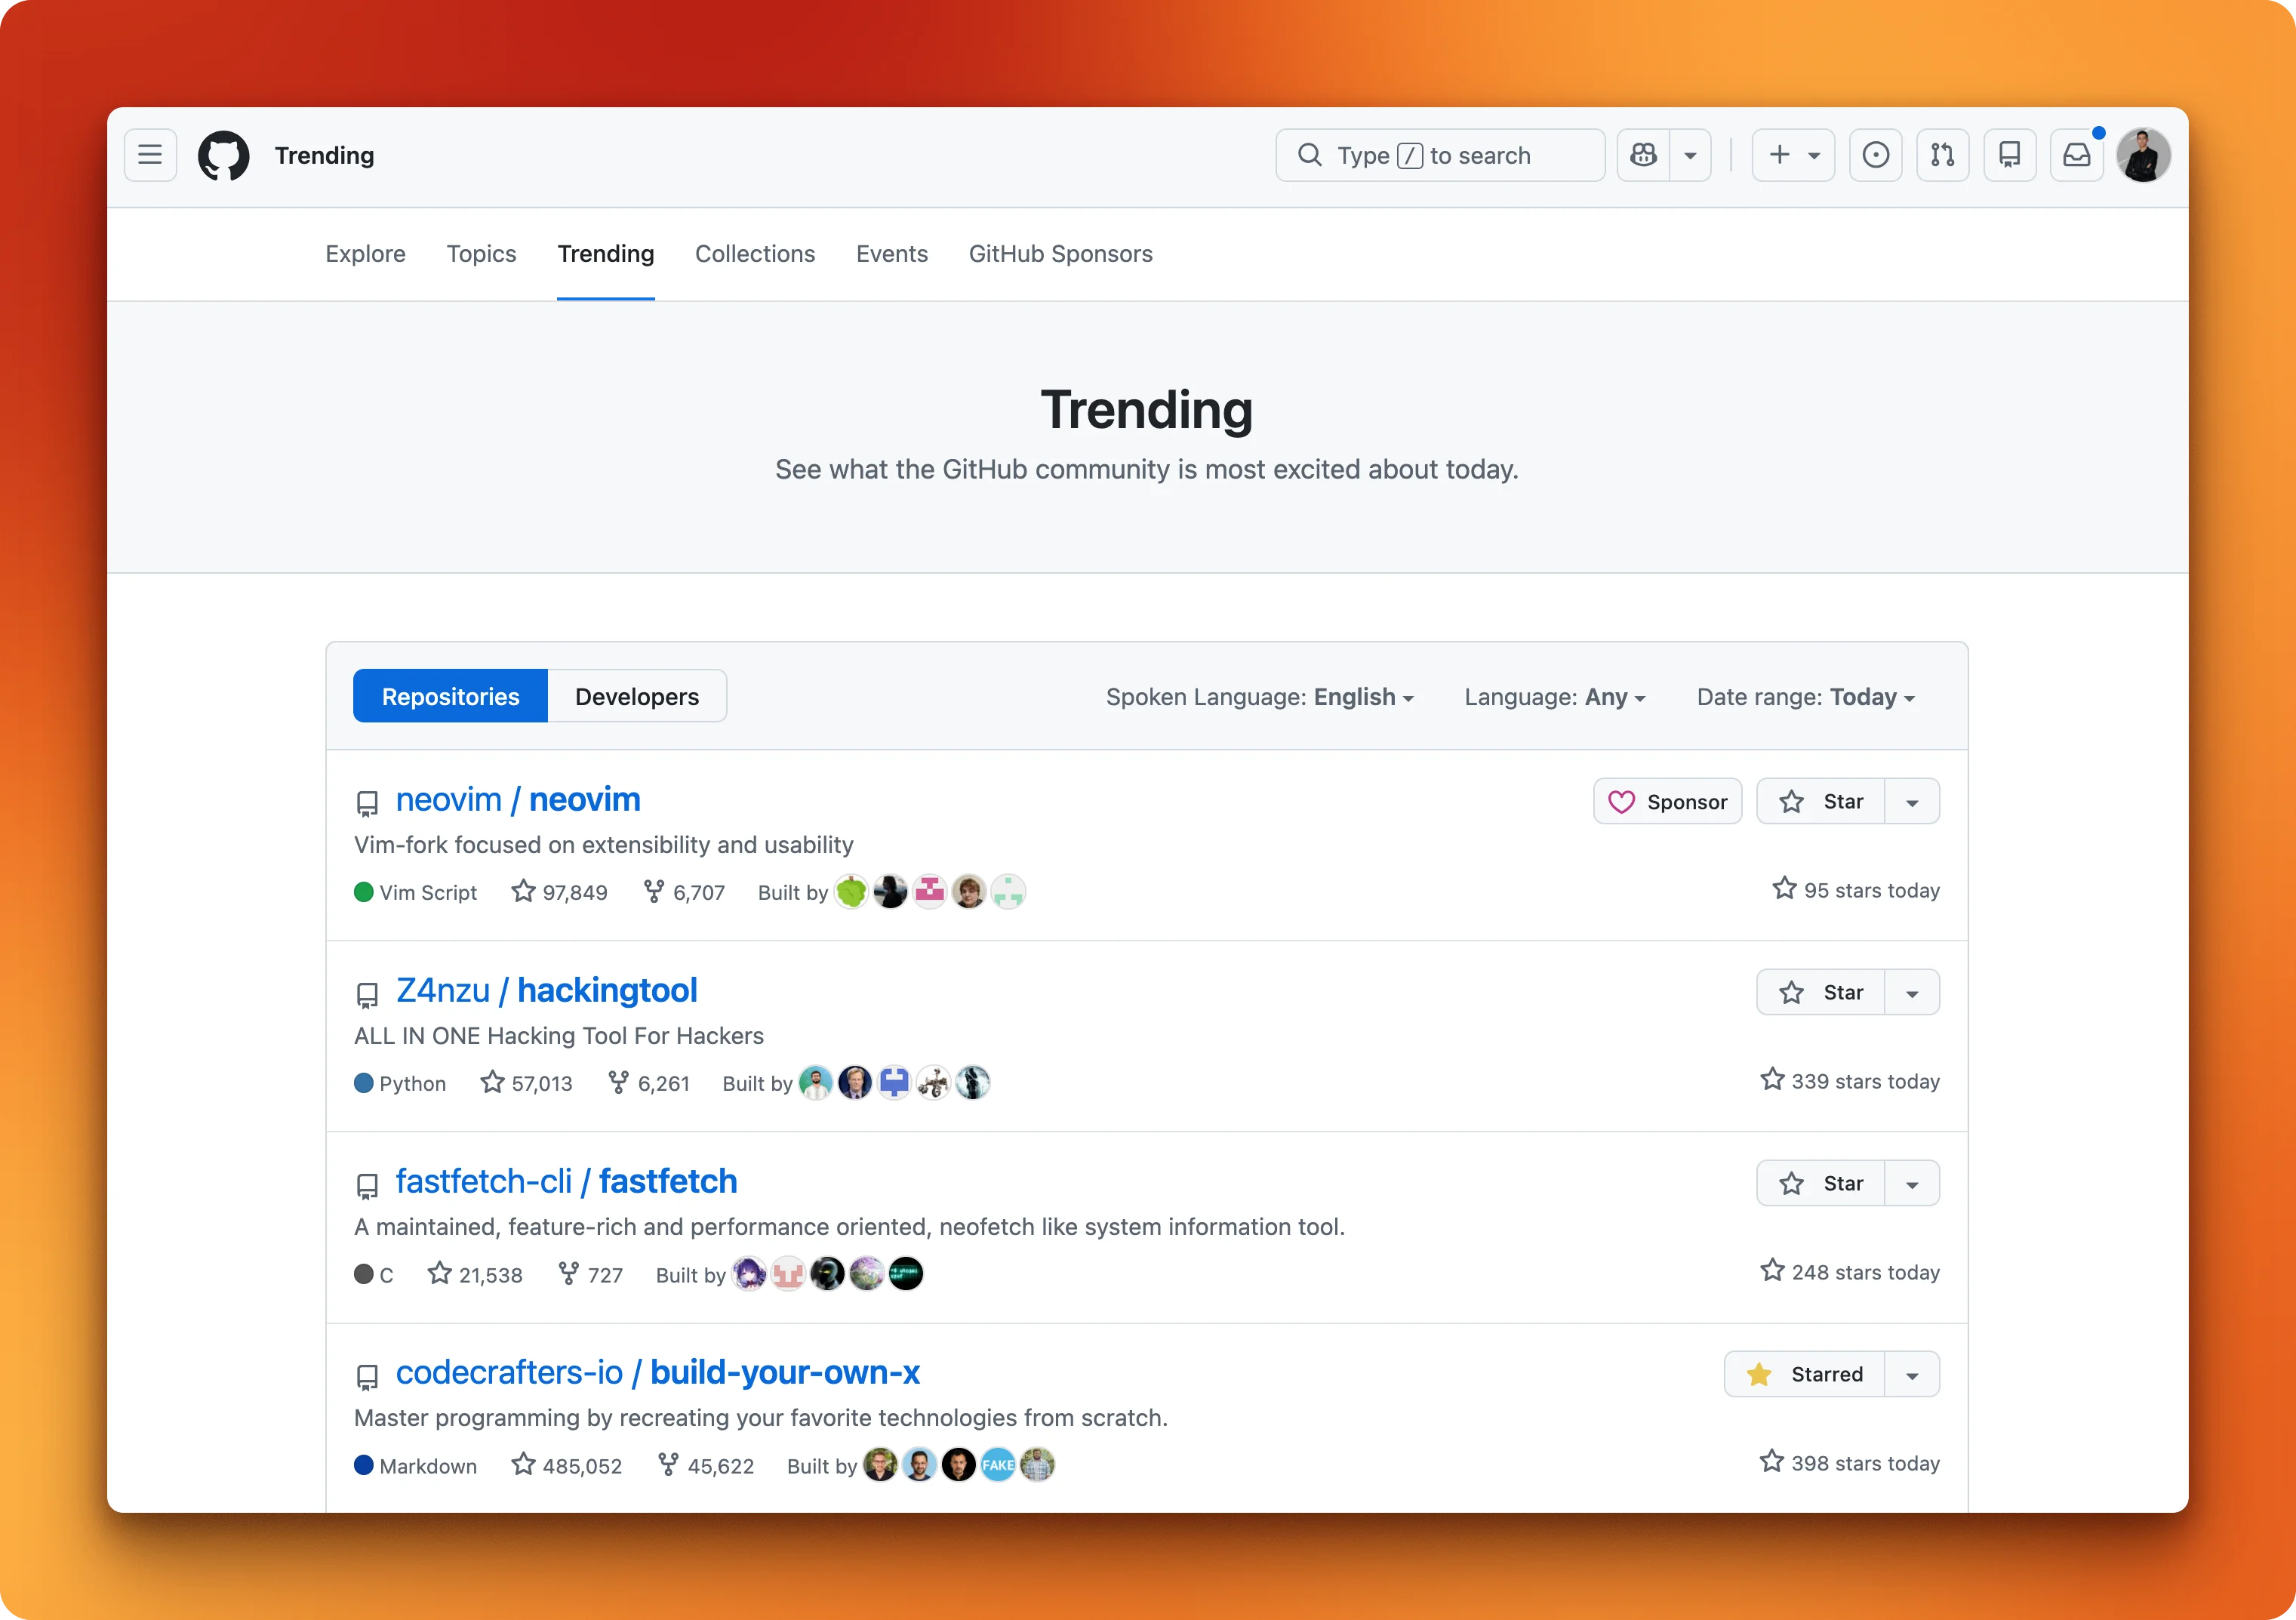Check your notifications inbox
The image size is (2296, 1620).
(2076, 155)
